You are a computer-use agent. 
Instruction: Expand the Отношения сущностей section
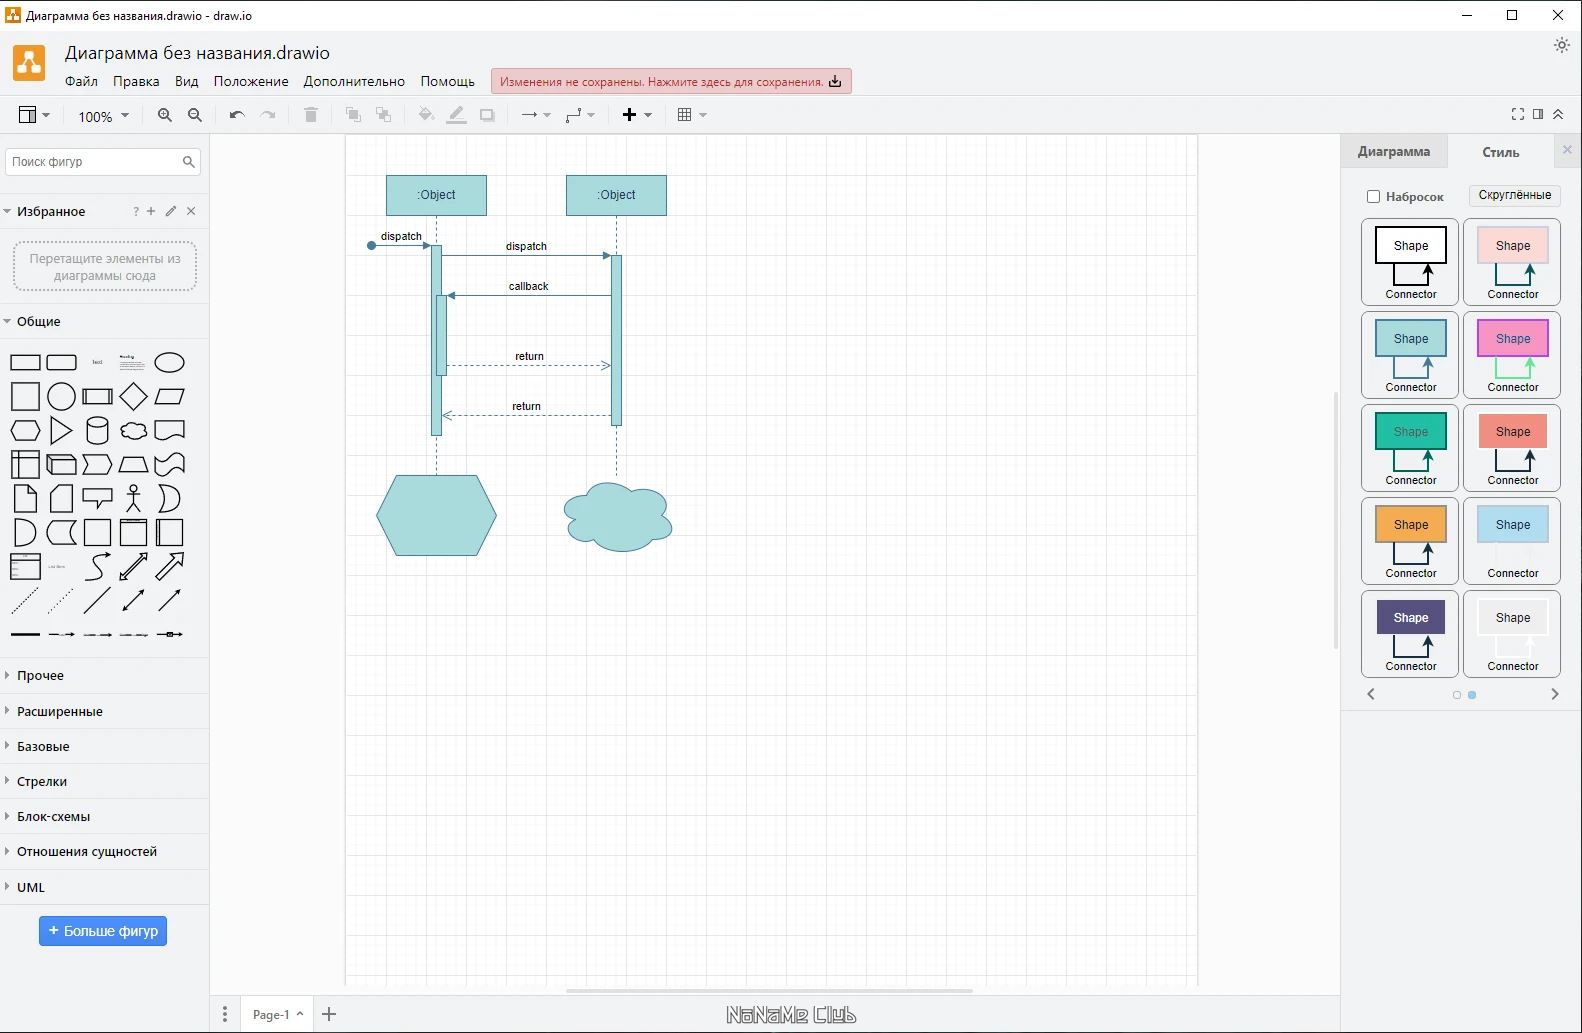click(104, 851)
